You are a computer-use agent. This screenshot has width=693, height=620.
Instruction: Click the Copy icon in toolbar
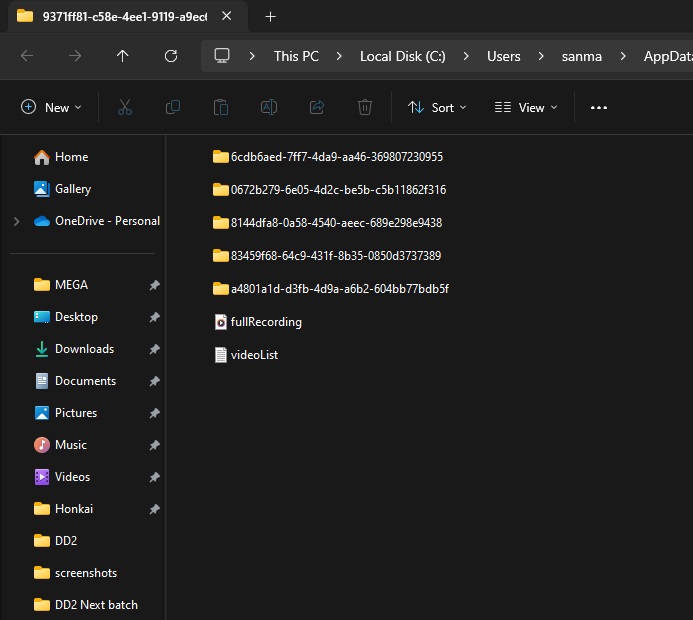[173, 107]
